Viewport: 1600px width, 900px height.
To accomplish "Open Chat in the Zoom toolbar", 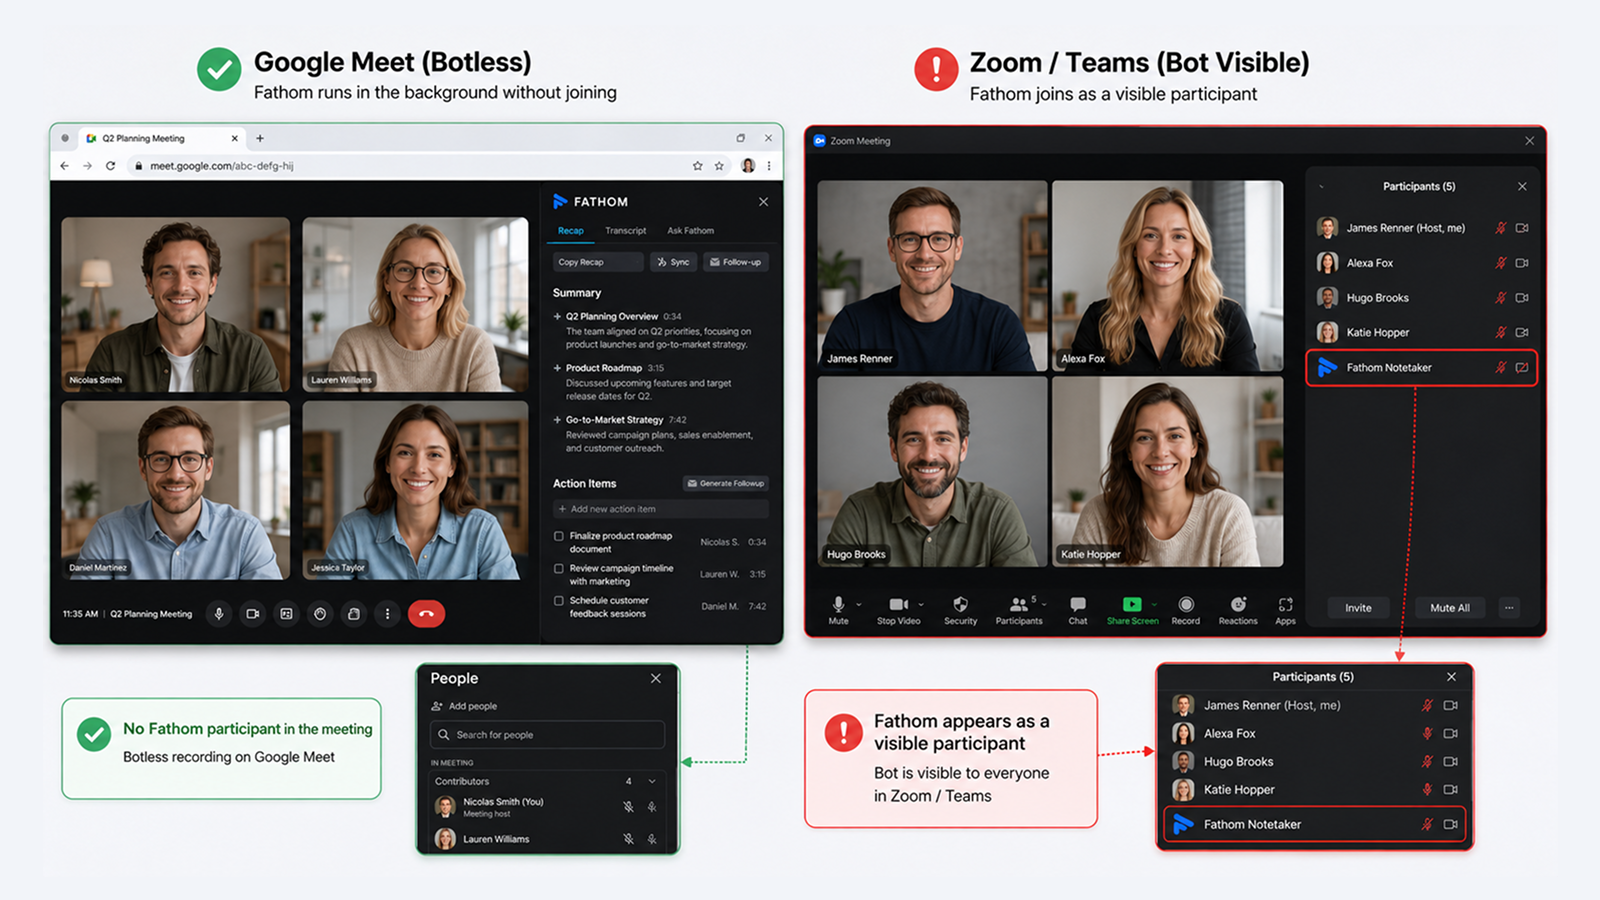I will [1078, 609].
